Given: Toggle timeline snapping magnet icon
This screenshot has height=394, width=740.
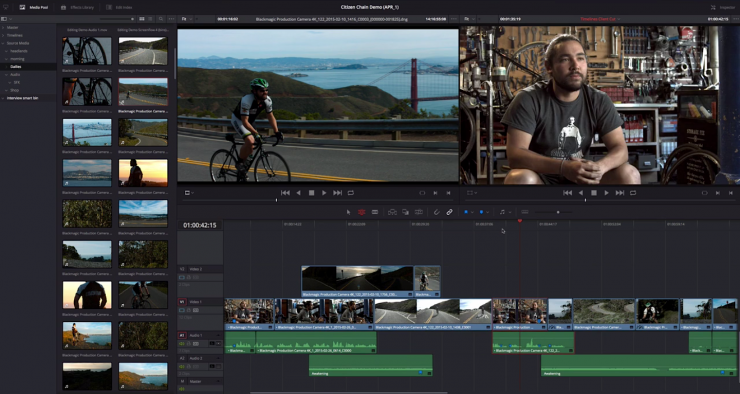Looking at the screenshot, I should pos(437,212).
